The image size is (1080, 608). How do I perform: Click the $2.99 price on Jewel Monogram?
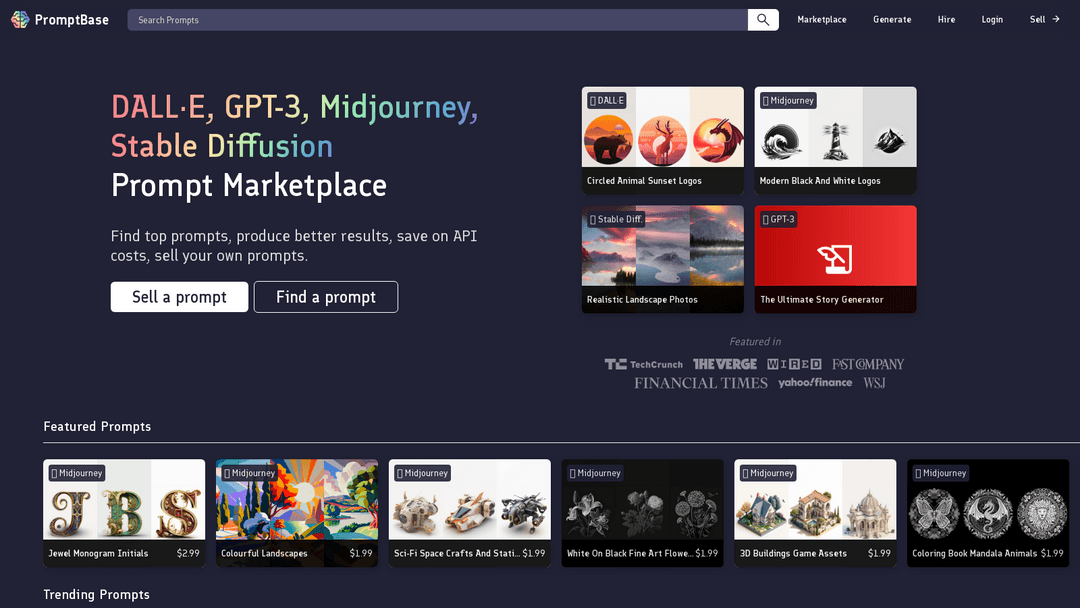tap(188, 553)
